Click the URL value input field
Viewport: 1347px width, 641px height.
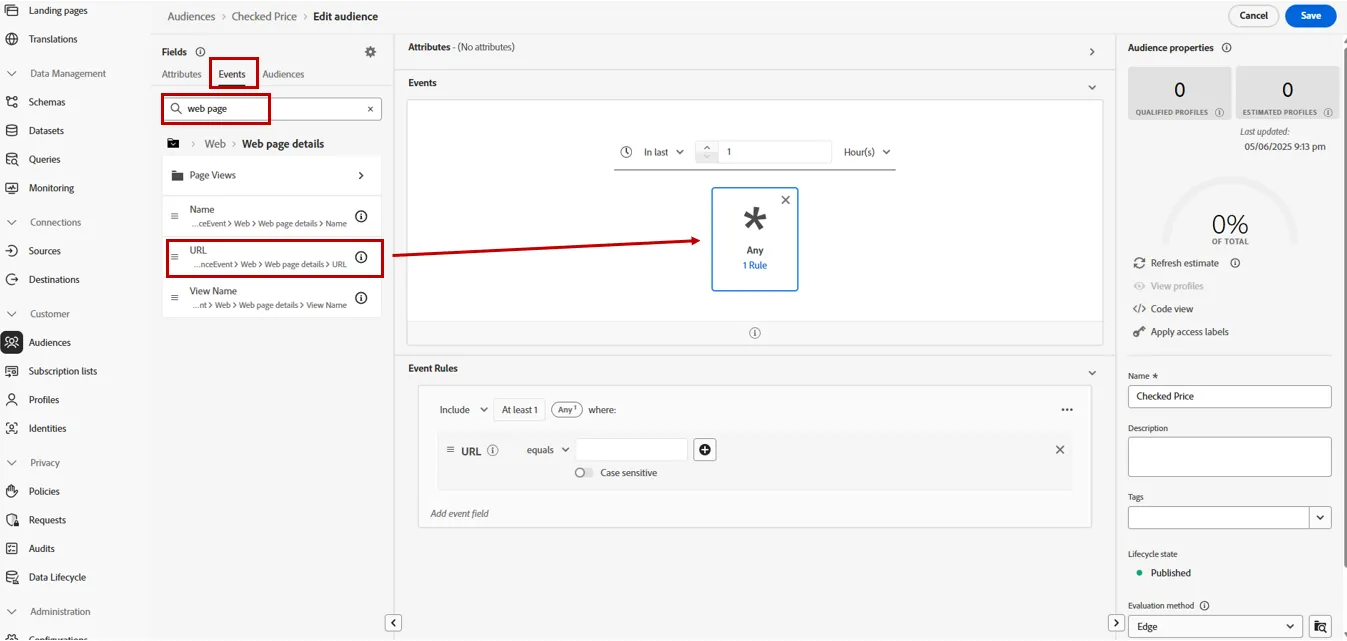[x=632, y=450]
